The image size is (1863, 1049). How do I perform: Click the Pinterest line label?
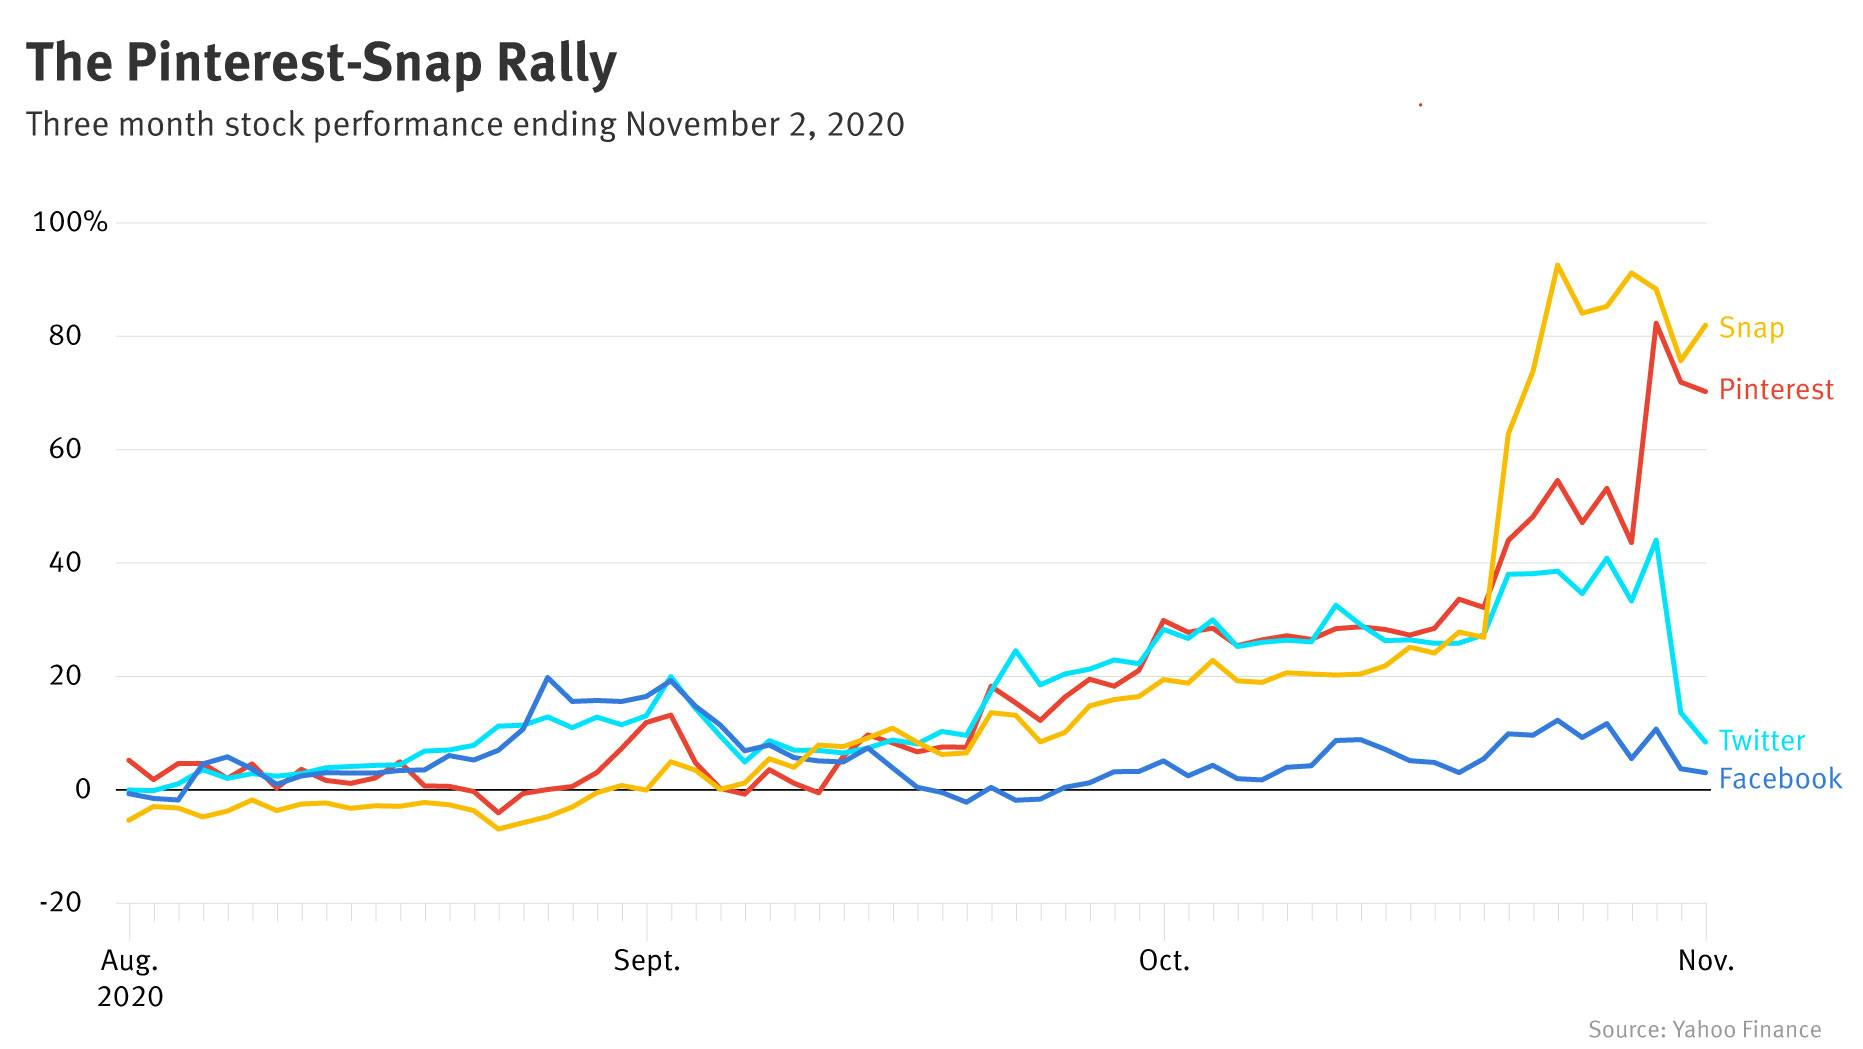pyautogui.click(x=1776, y=389)
